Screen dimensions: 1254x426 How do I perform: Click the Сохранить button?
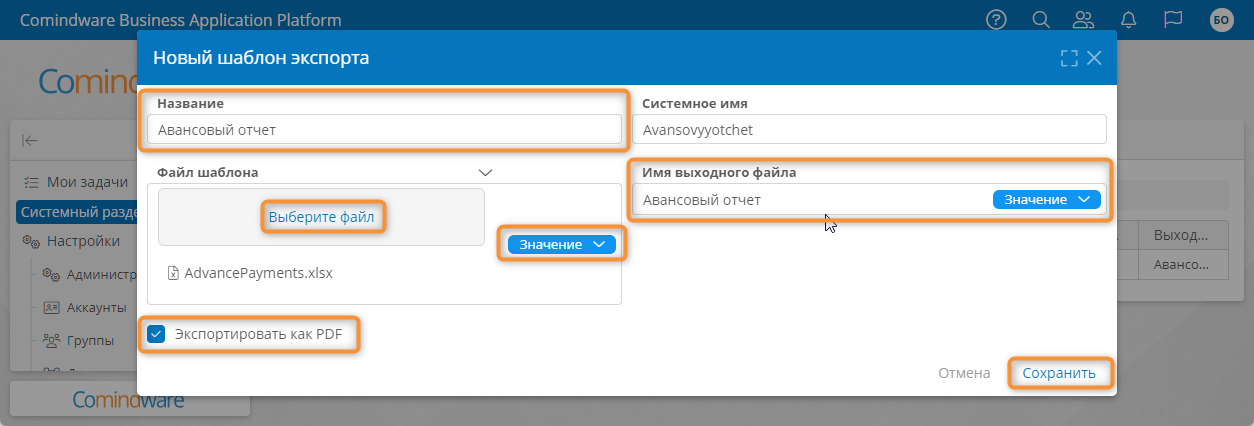(x=1059, y=373)
